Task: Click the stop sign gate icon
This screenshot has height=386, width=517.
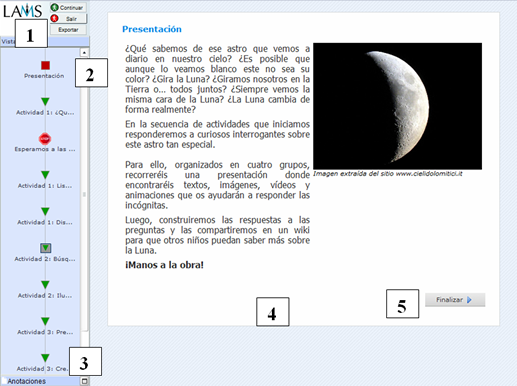Action: [x=45, y=138]
